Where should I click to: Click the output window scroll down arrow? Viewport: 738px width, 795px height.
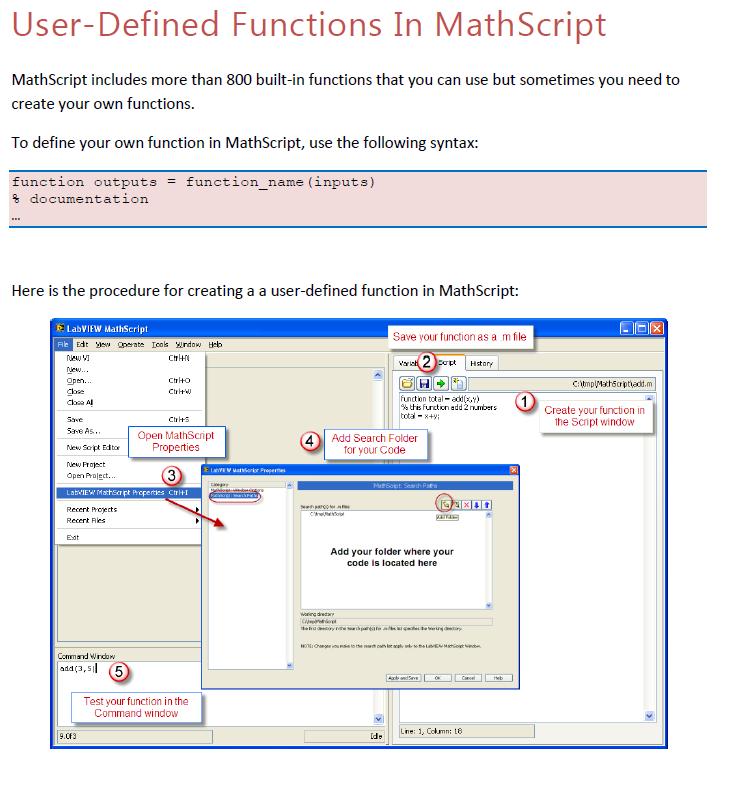(378, 718)
